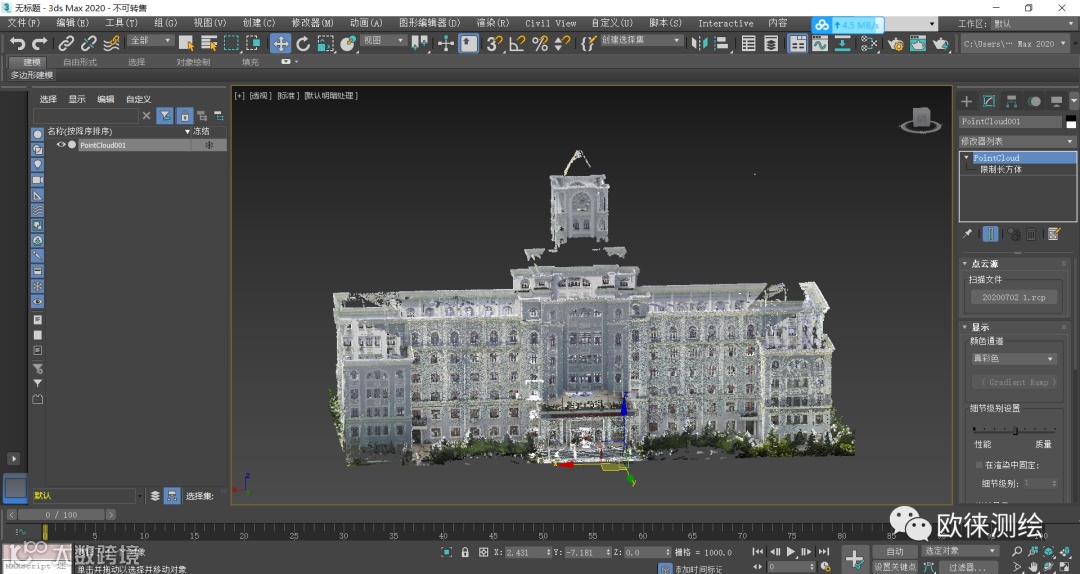The height and width of the screenshot is (574, 1080).
Task: Switch to the Create command panel
Action: (x=967, y=101)
